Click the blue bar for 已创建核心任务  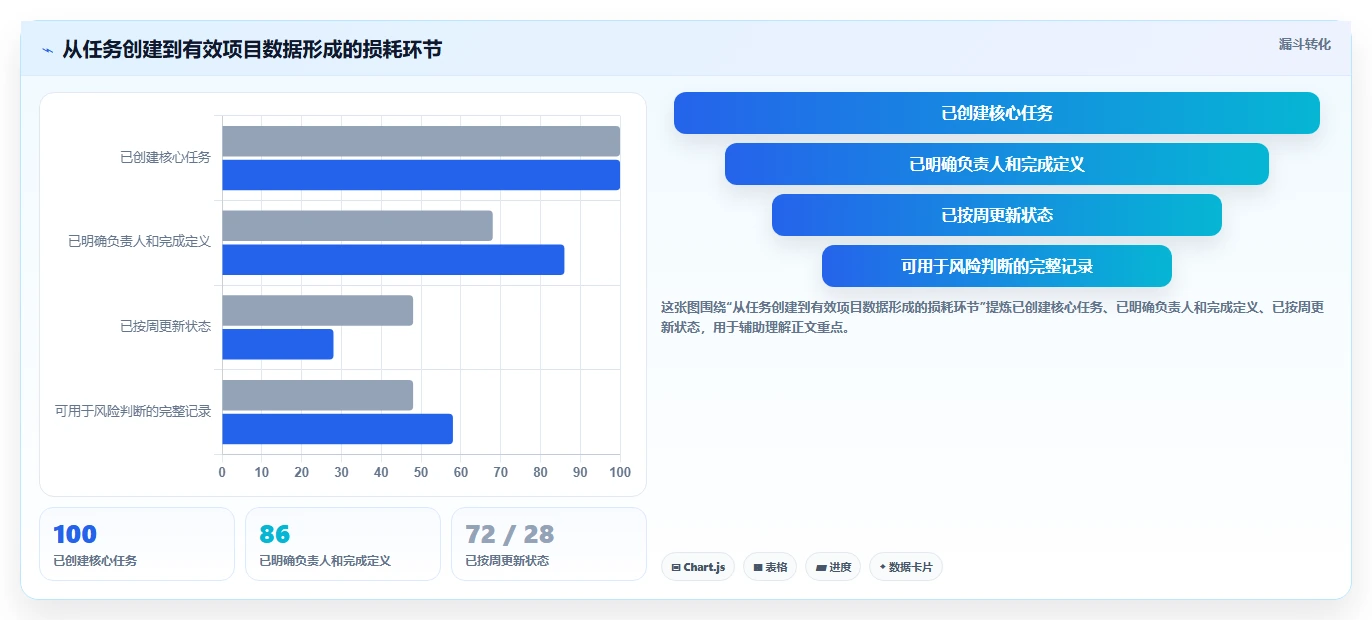pyautogui.click(x=421, y=175)
